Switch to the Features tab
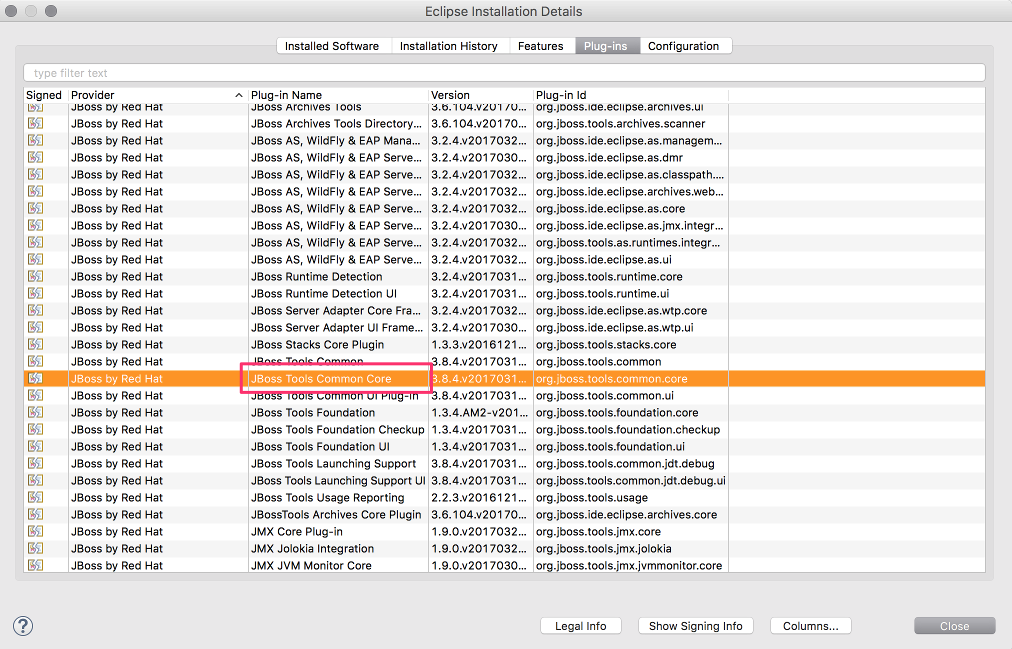The height and width of the screenshot is (649, 1012). pos(541,46)
